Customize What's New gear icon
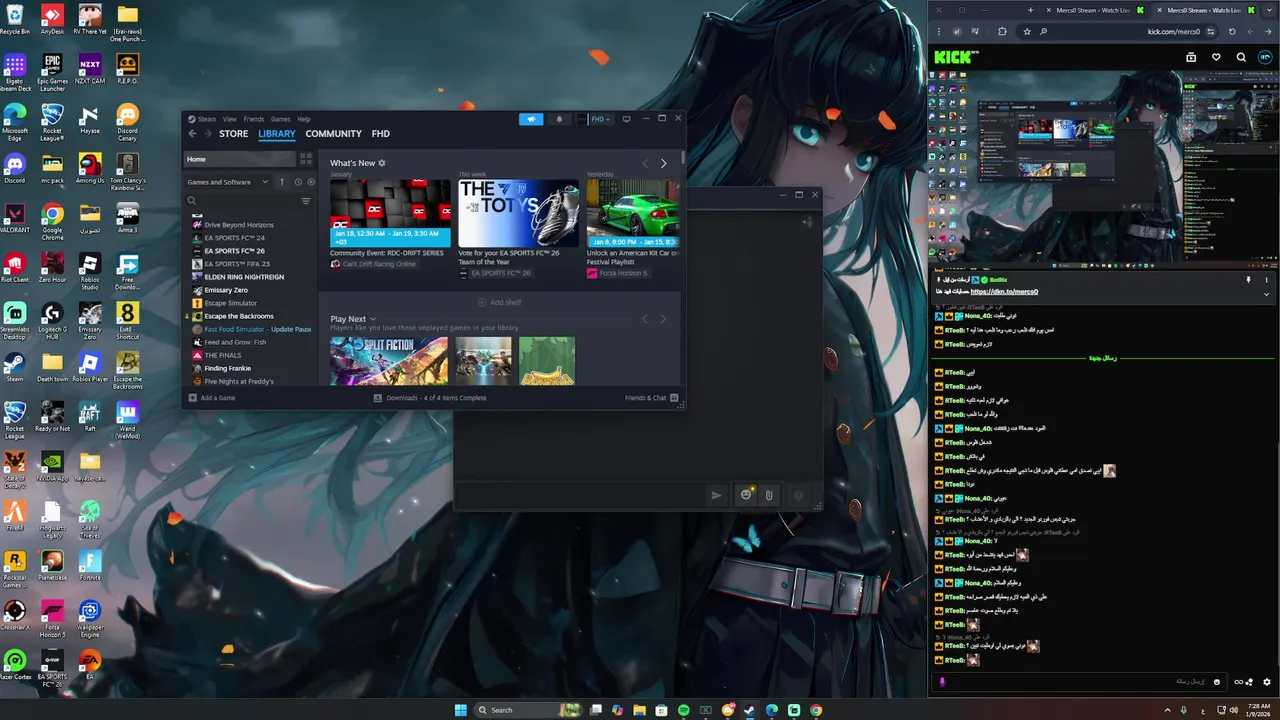The width and height of the screenshot is (1280, 720). pyautogui.click(x=382, y=163)
